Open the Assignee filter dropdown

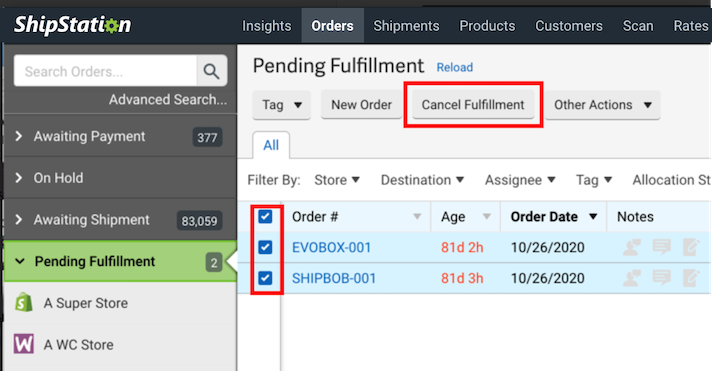[x=520, y=180]
